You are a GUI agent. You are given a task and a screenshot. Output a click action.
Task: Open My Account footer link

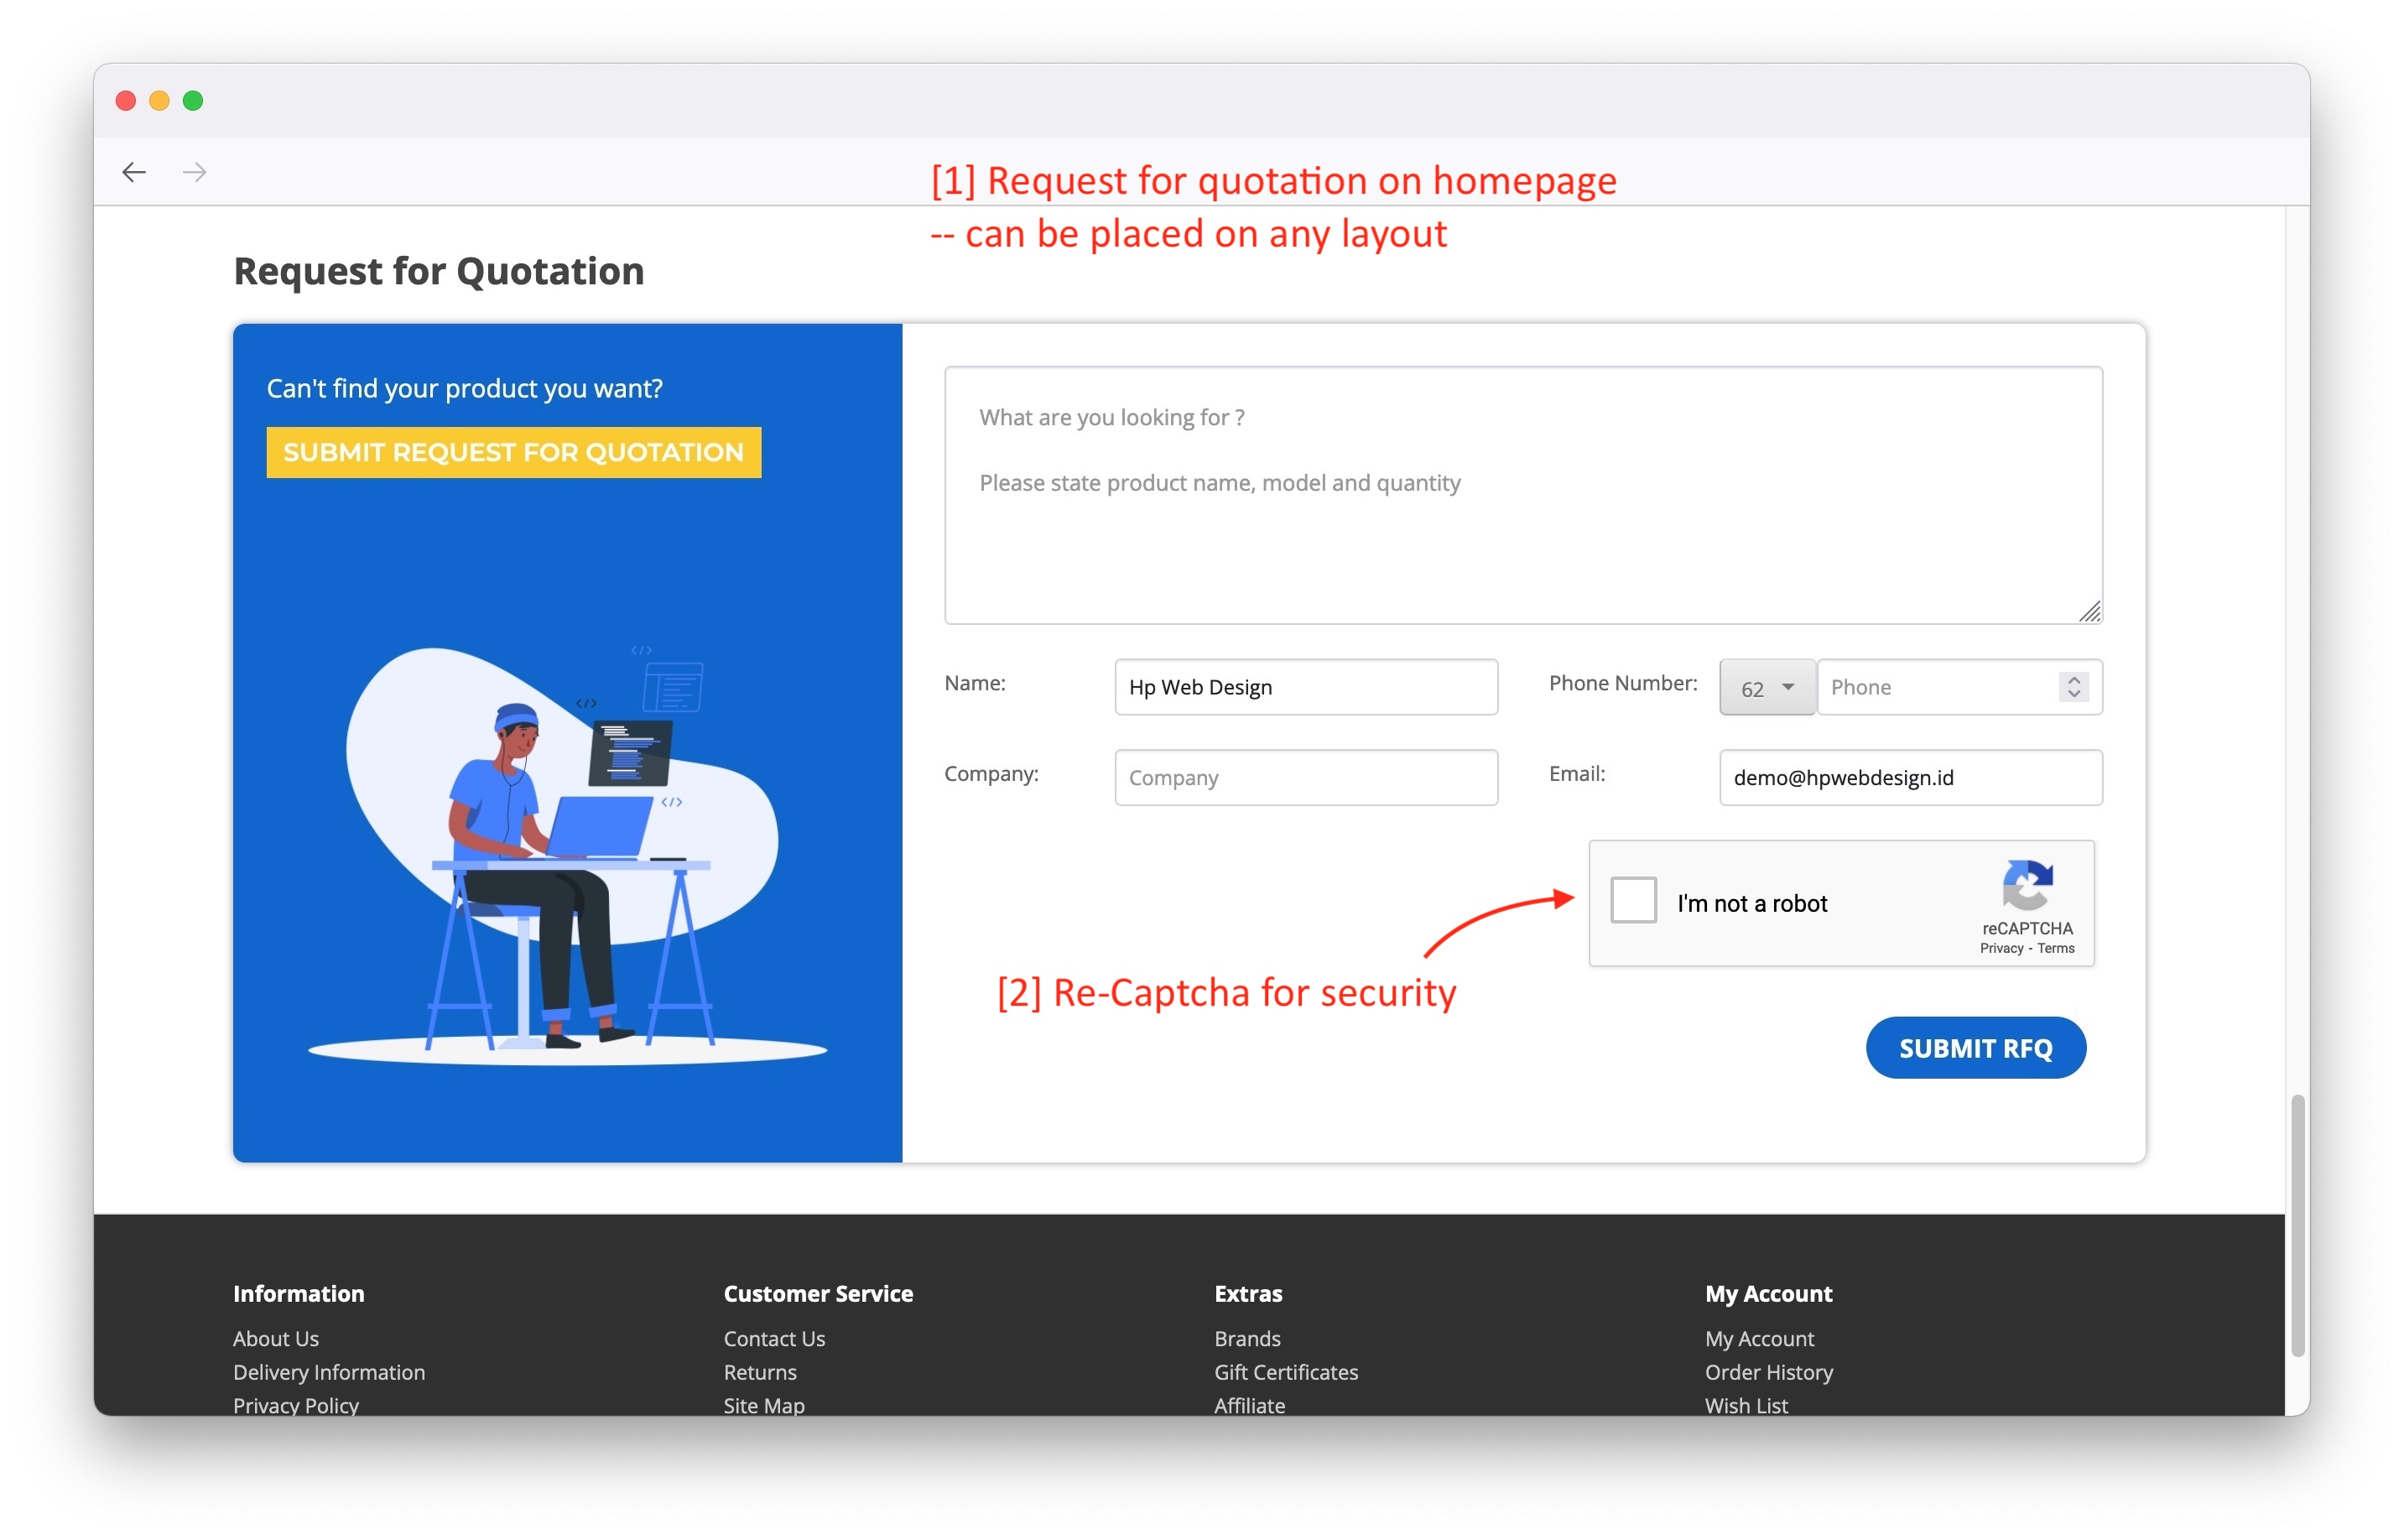pos(1759,1339)
